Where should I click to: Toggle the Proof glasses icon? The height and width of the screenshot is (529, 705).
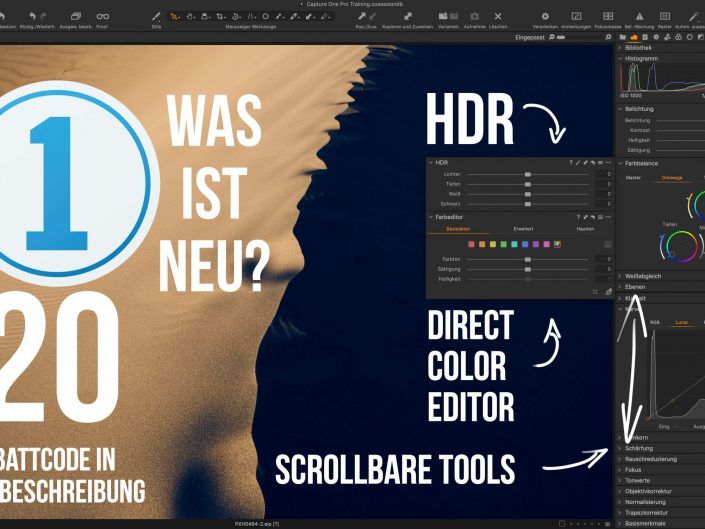[x=103, y=17]
